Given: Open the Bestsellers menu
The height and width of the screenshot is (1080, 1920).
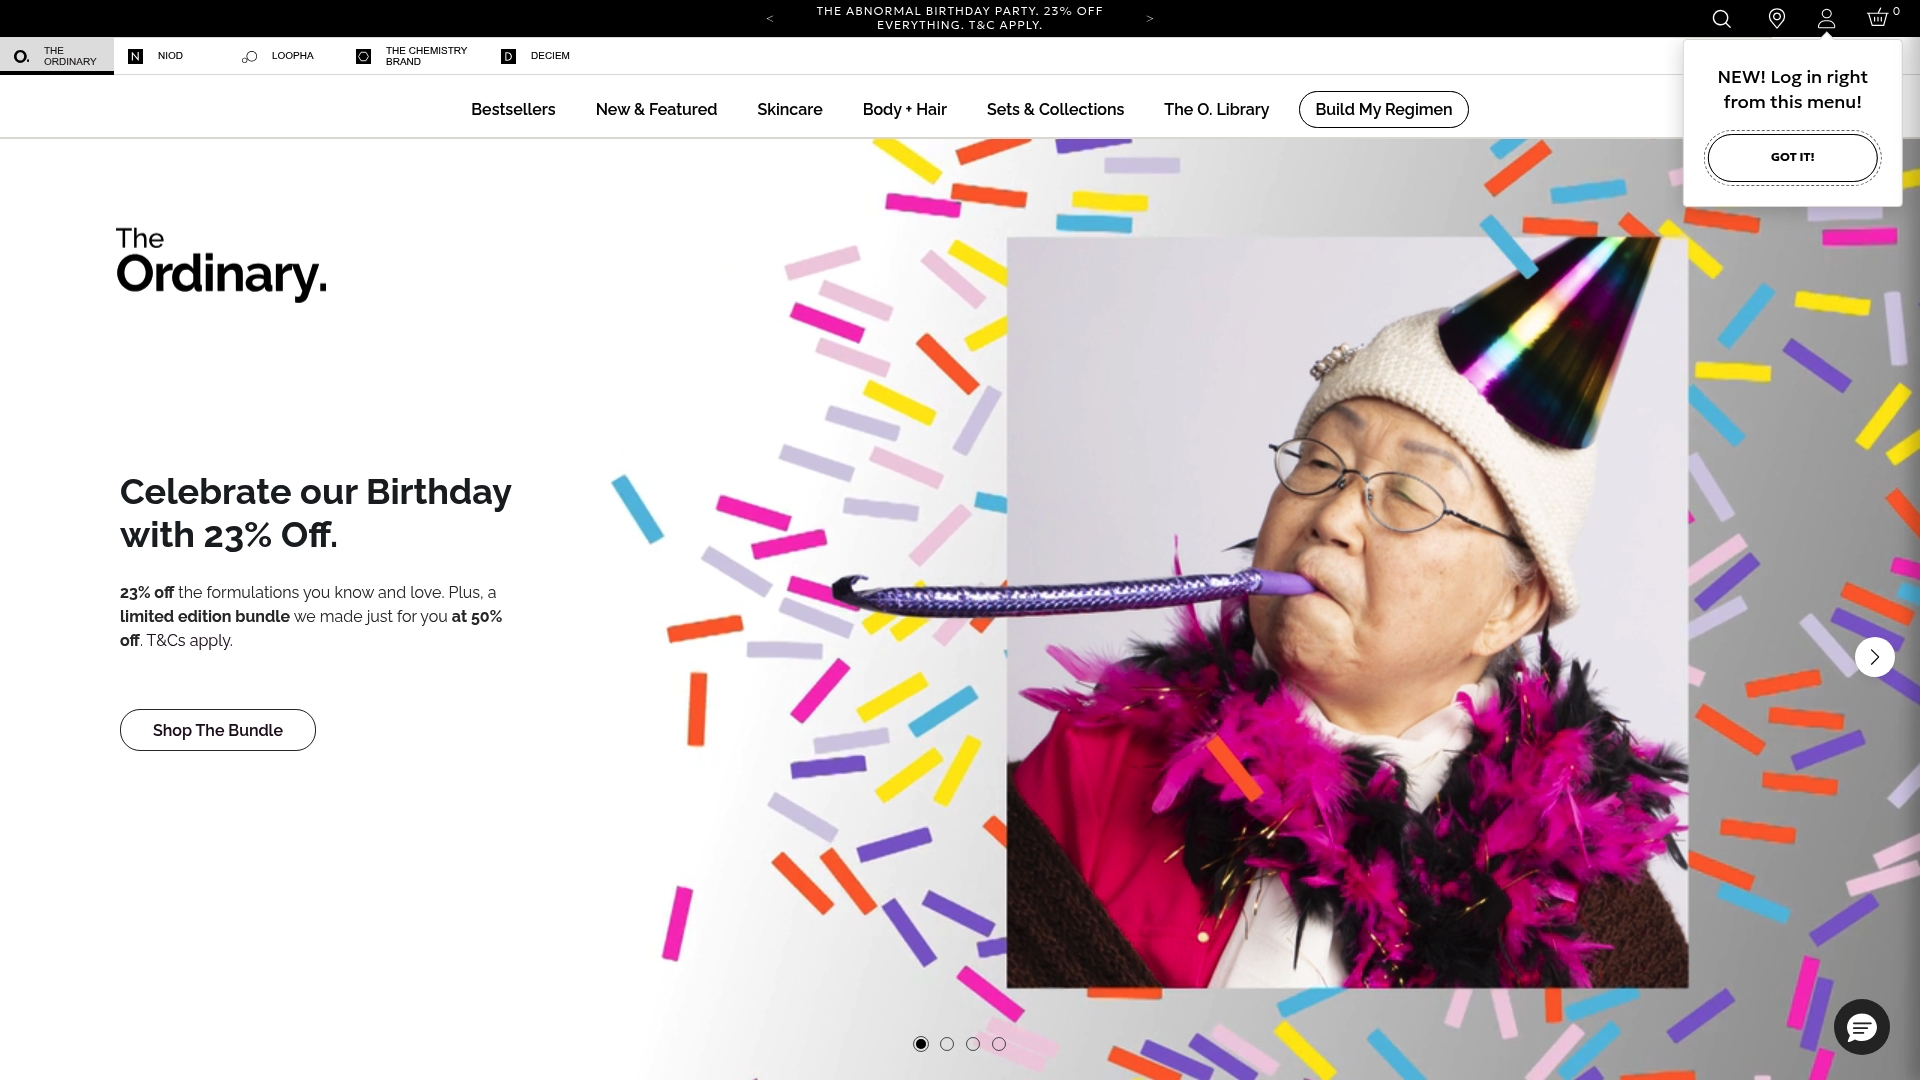Looking at the screenshot, I should [513, 109].
